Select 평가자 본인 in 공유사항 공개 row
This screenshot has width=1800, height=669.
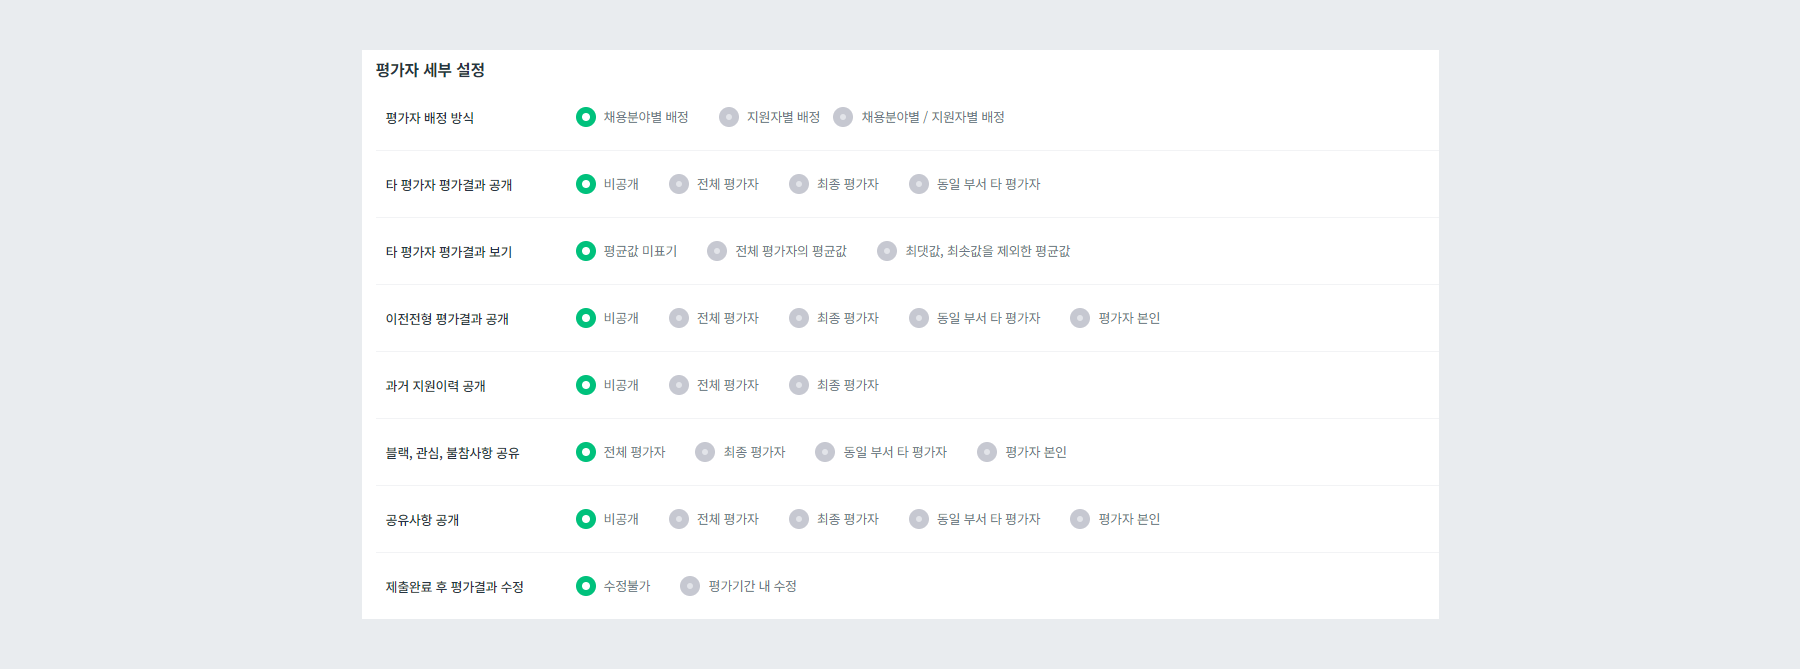click(x=1079, y=519)
